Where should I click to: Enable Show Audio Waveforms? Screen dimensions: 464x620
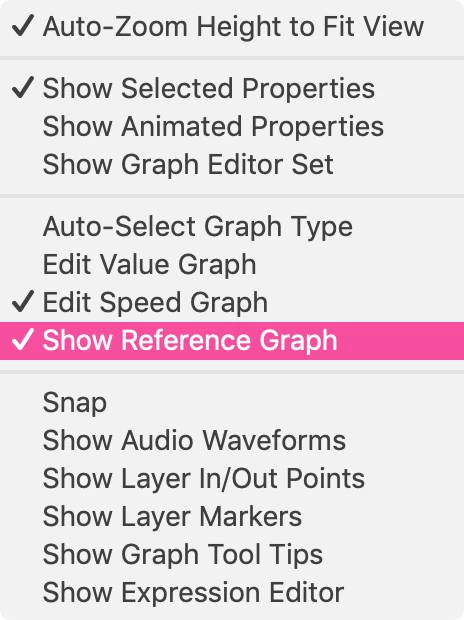coord(232,440)
